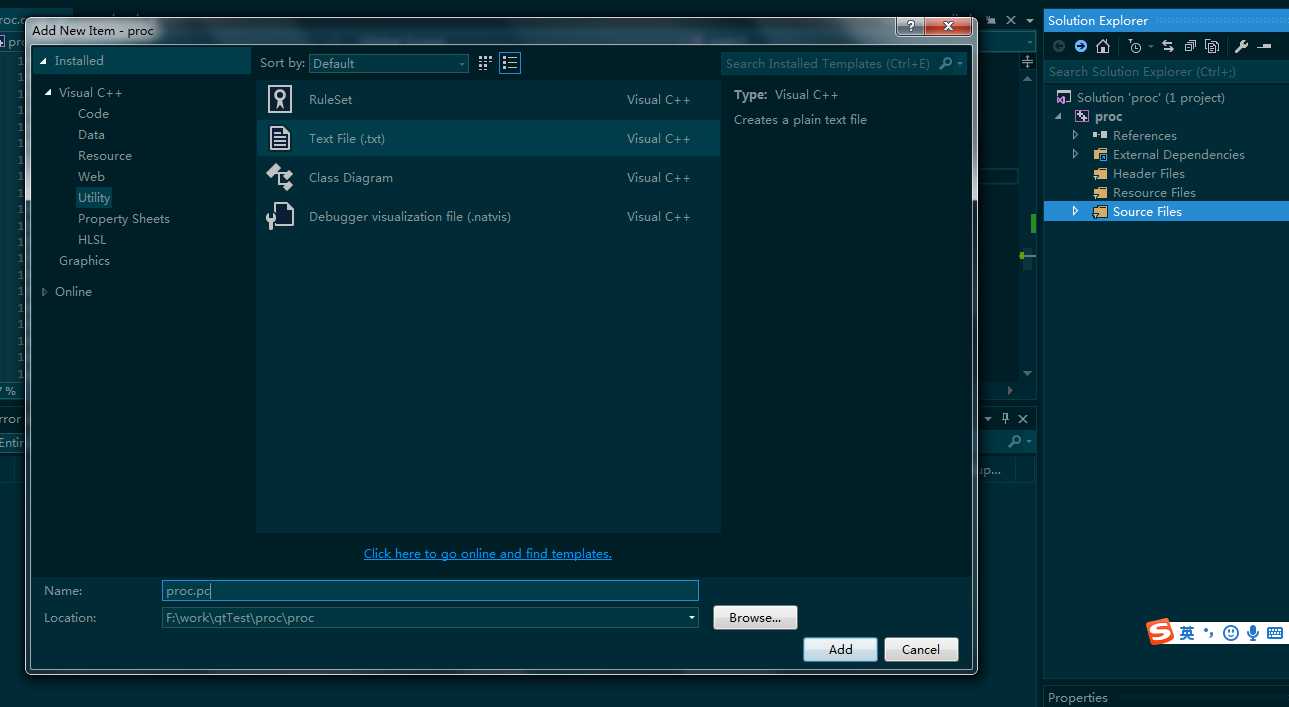Expand the Online templates node
Screen dimensions: 1289x707
point(45,292)
